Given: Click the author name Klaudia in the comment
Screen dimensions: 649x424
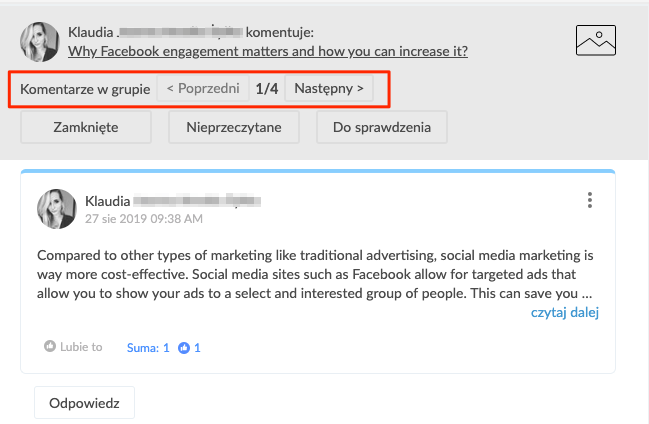Looking at the screenshot, I should click(108, 201).
